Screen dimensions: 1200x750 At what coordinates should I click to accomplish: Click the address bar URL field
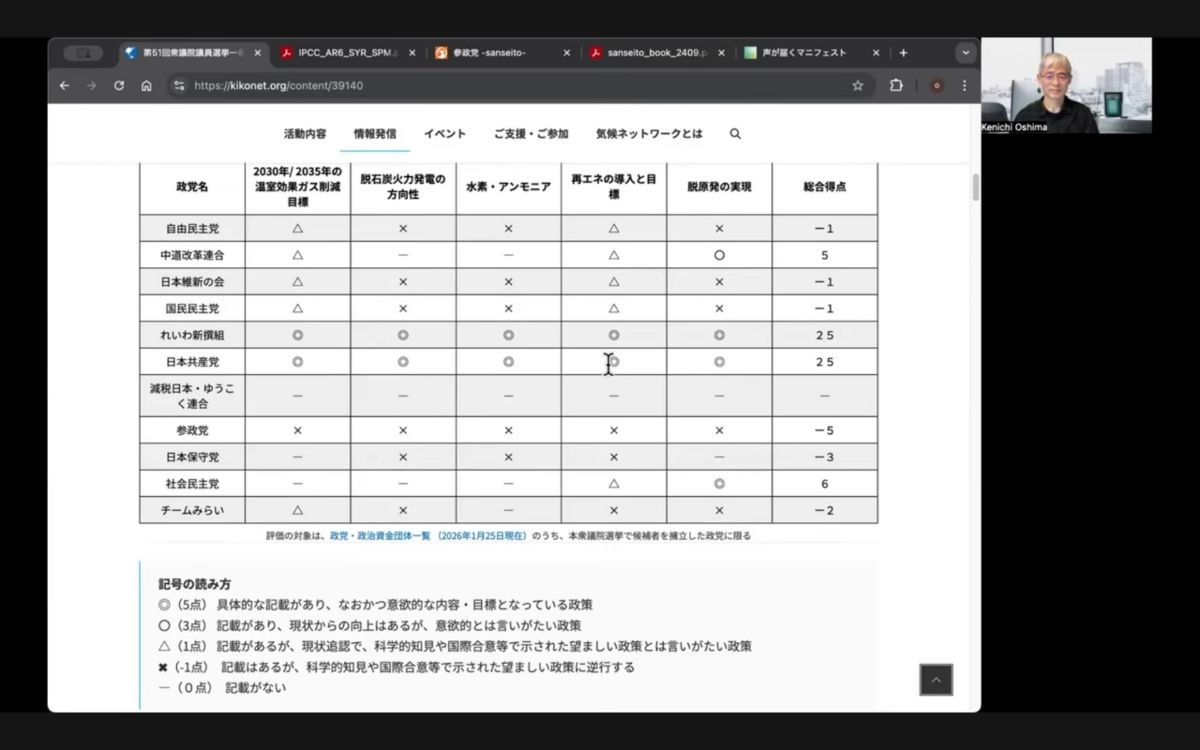500,86
